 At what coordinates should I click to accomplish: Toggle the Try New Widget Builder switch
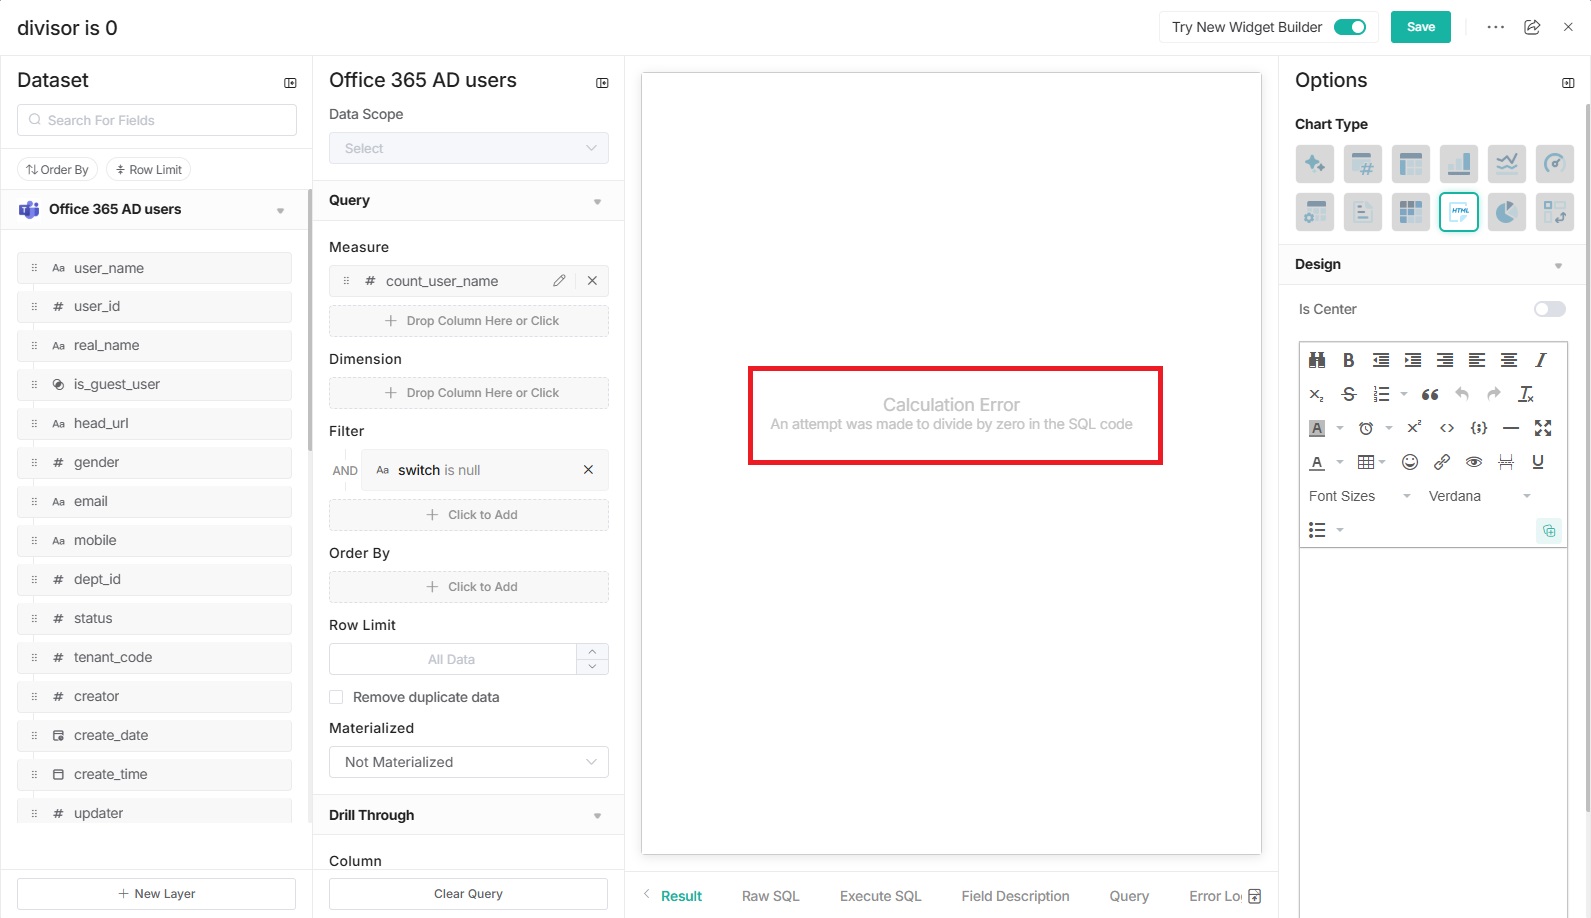[x=1349, y=27]
